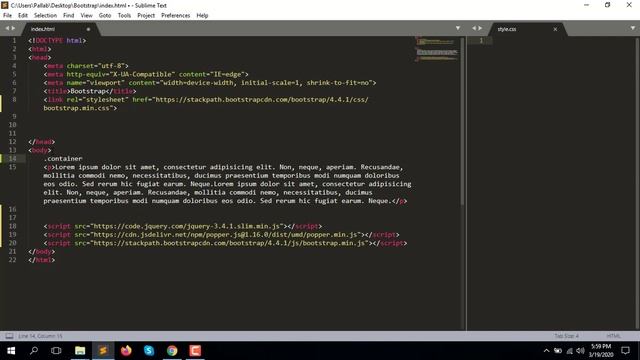Click the jquery script src URL
The height and width of the screenshot is (360, 640).
(187, 226)
